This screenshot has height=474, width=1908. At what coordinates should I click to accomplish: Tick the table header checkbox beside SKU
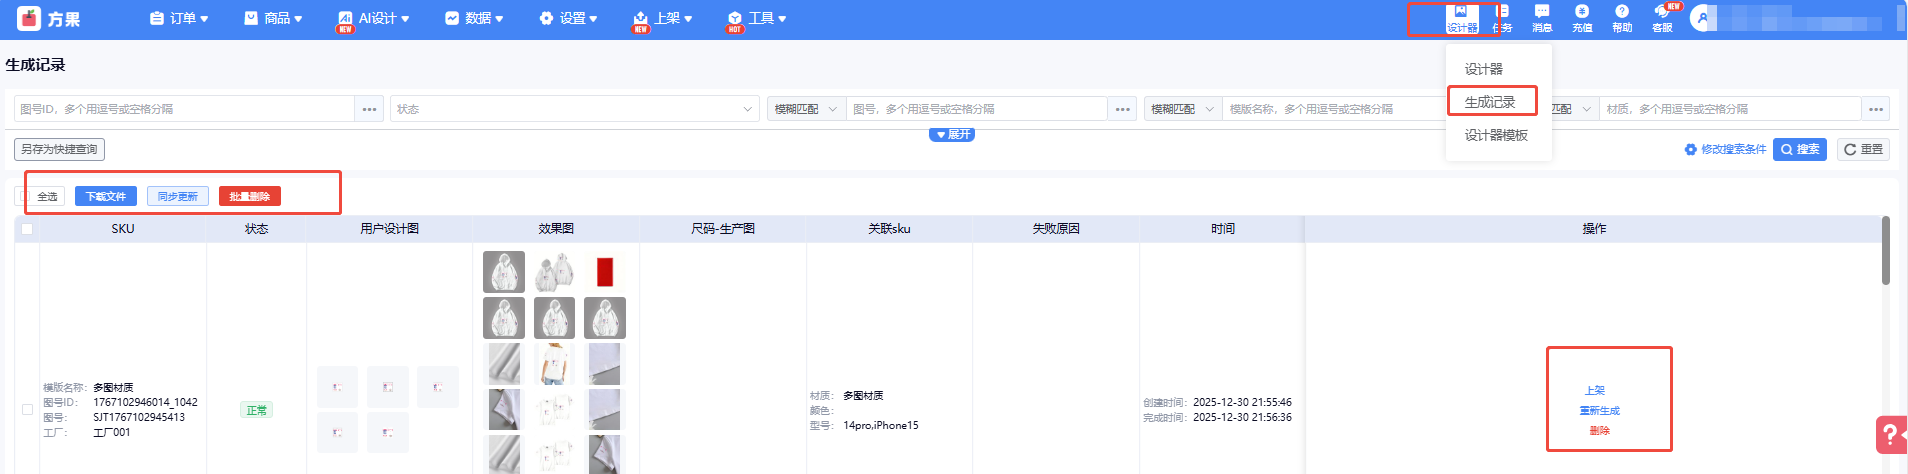27,229
